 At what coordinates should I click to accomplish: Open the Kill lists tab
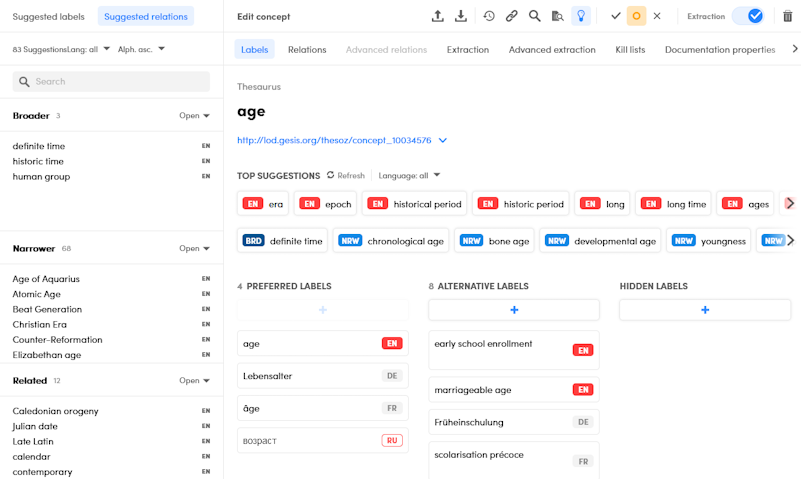tap(632, 50)
